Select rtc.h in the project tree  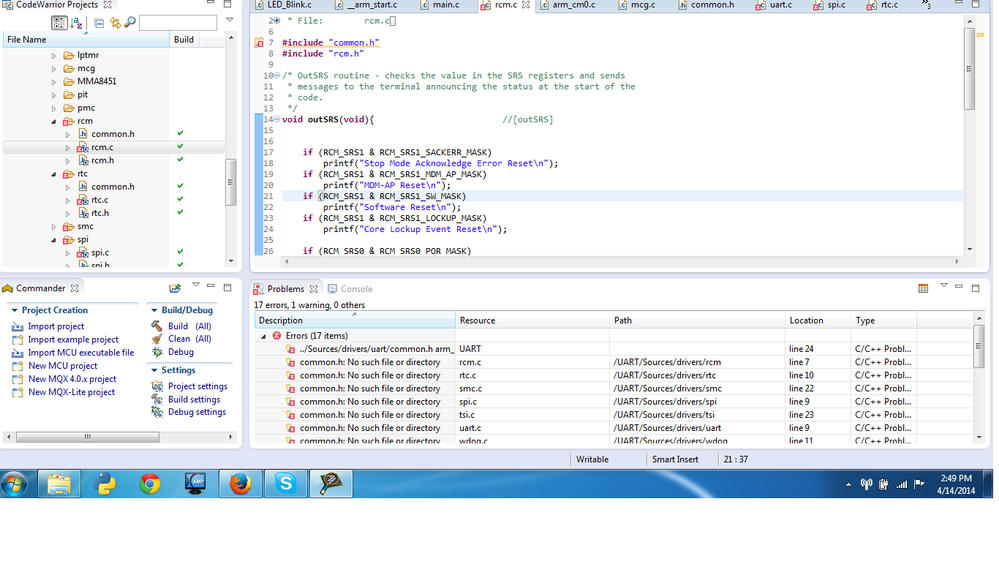click(x=99, y=213)
